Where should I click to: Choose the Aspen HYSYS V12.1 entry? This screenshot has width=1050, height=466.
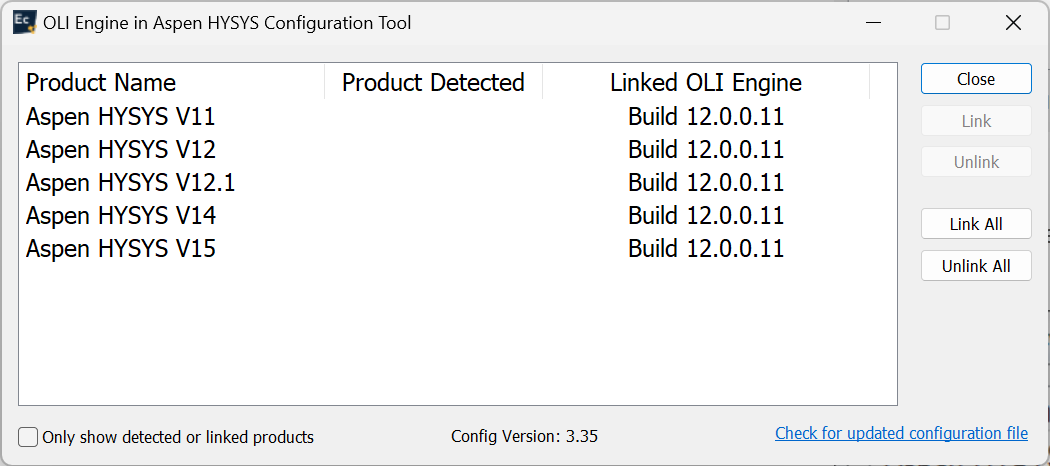tap(130, 183)
